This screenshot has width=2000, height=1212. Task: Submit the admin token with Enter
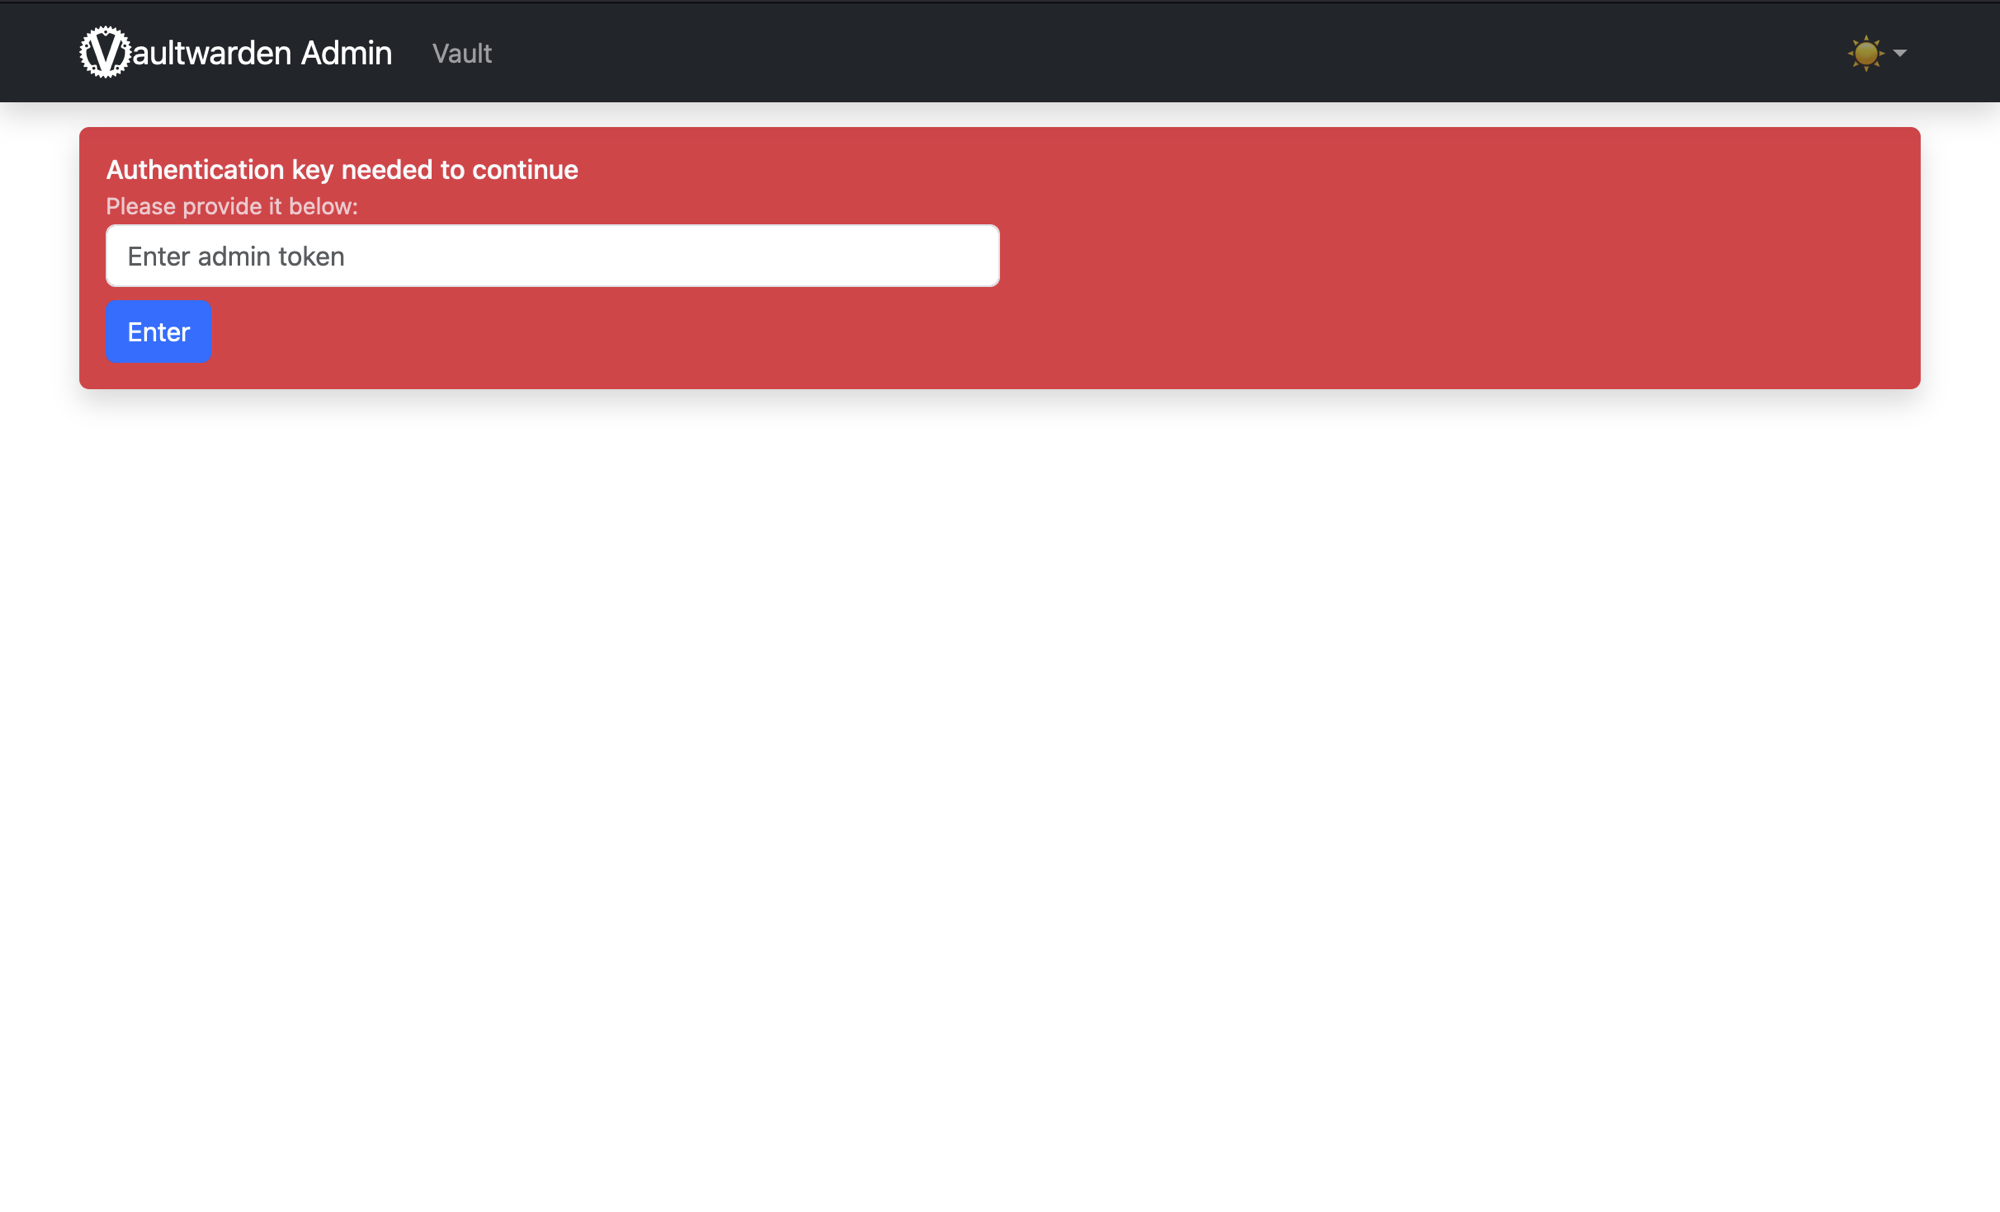click(158, 332)
